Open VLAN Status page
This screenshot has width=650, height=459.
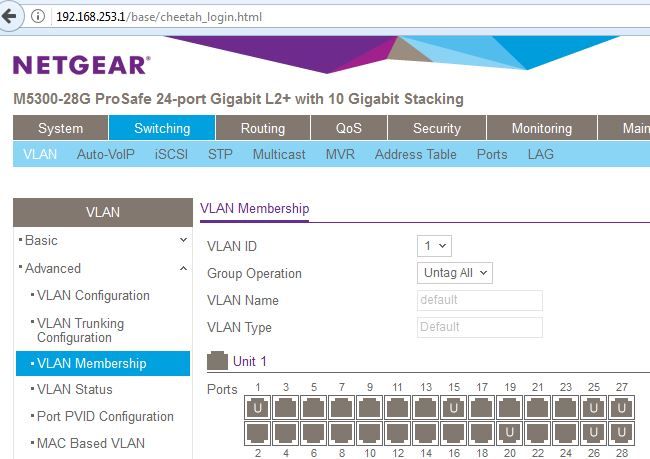(75, 389)
